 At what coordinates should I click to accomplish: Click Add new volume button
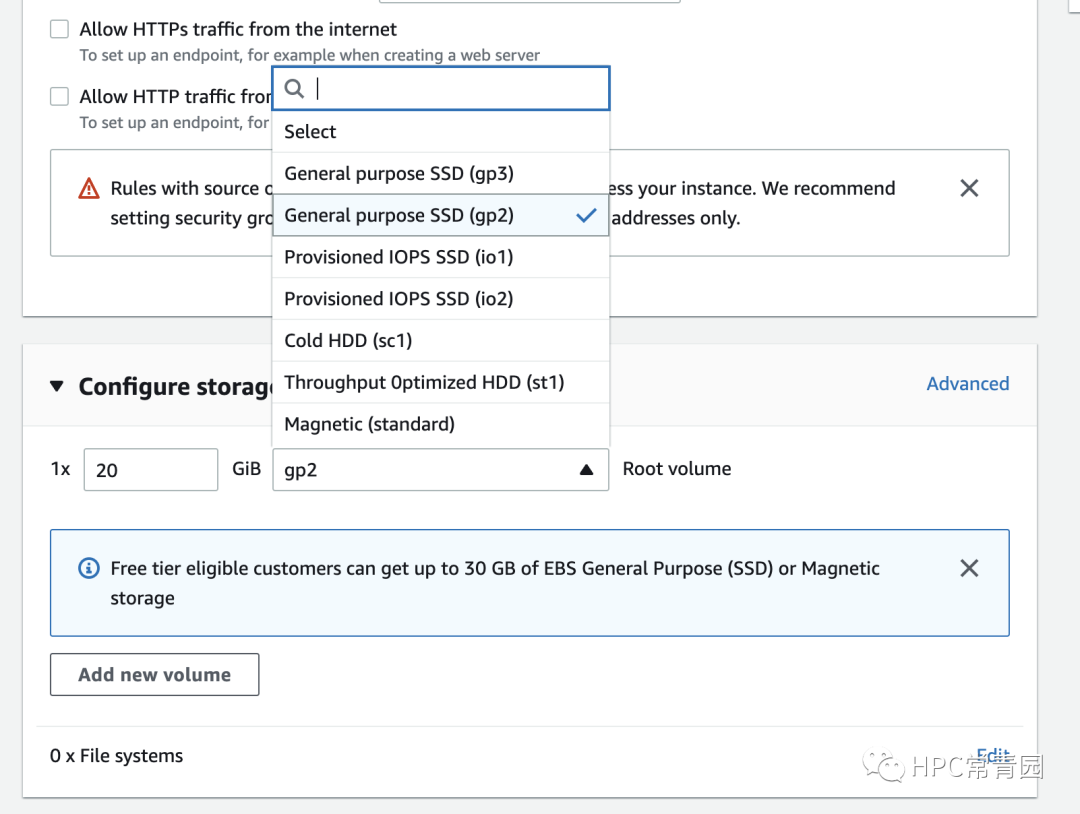155,675
